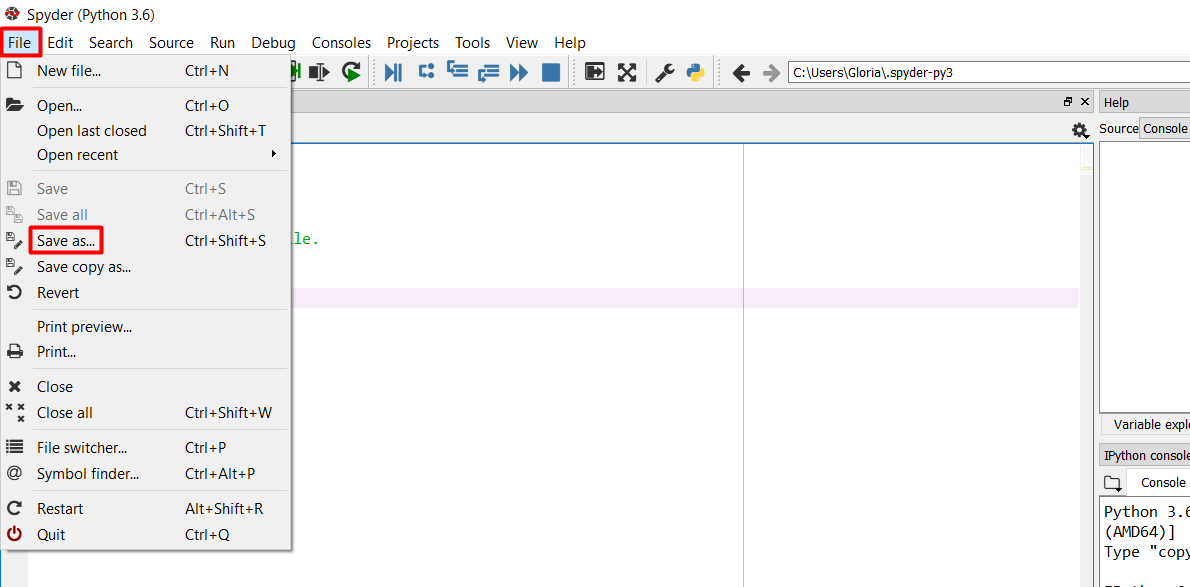Click Quit in the File menu
This screenshot has height=587, width=1190.
pyautogui.click(x=51, y=535)
